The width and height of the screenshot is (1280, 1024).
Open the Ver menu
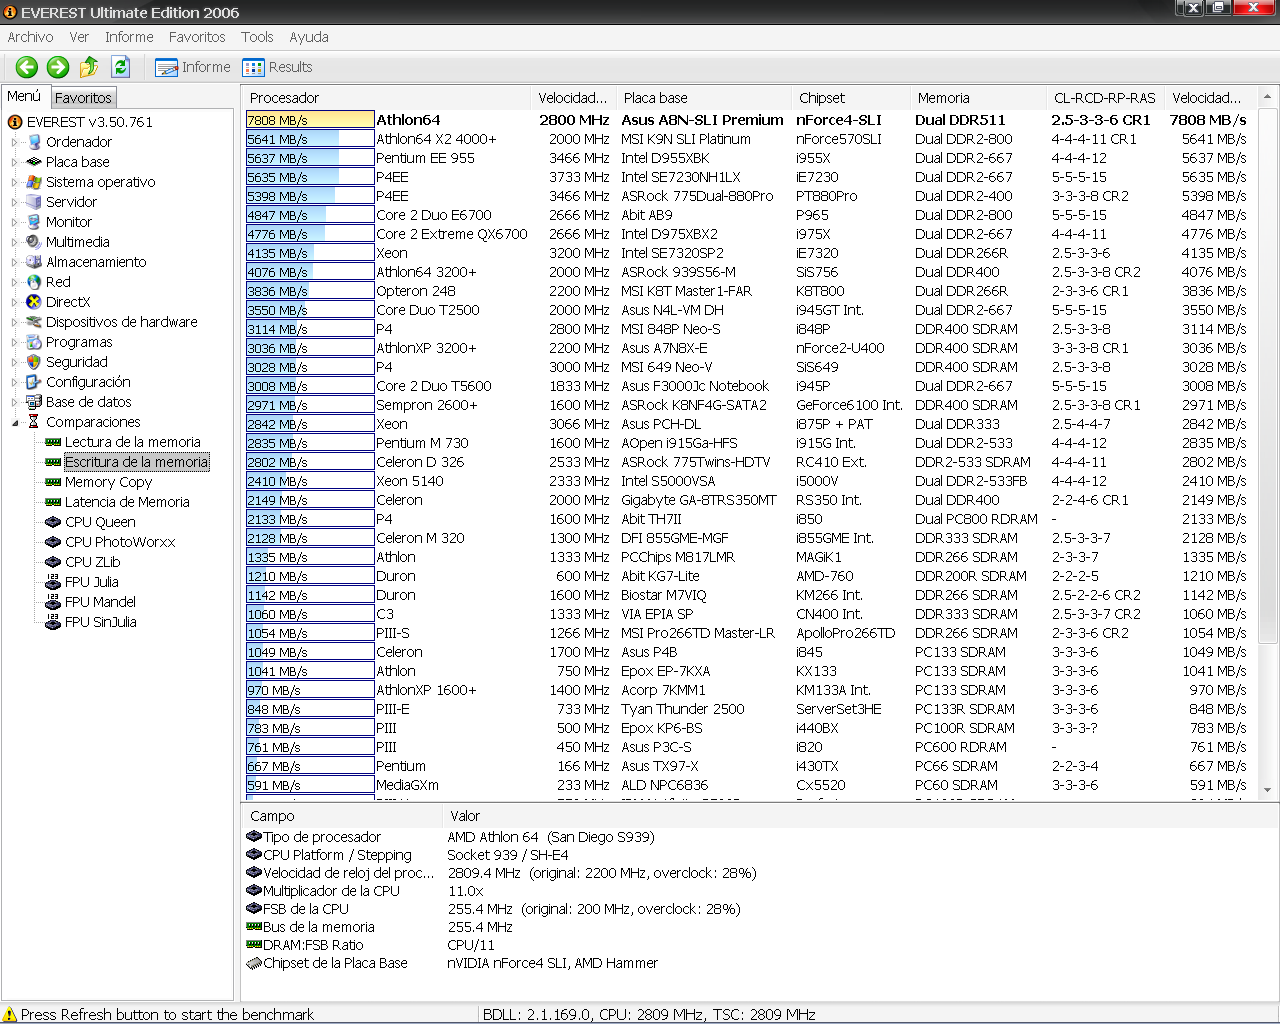point(79,37)
